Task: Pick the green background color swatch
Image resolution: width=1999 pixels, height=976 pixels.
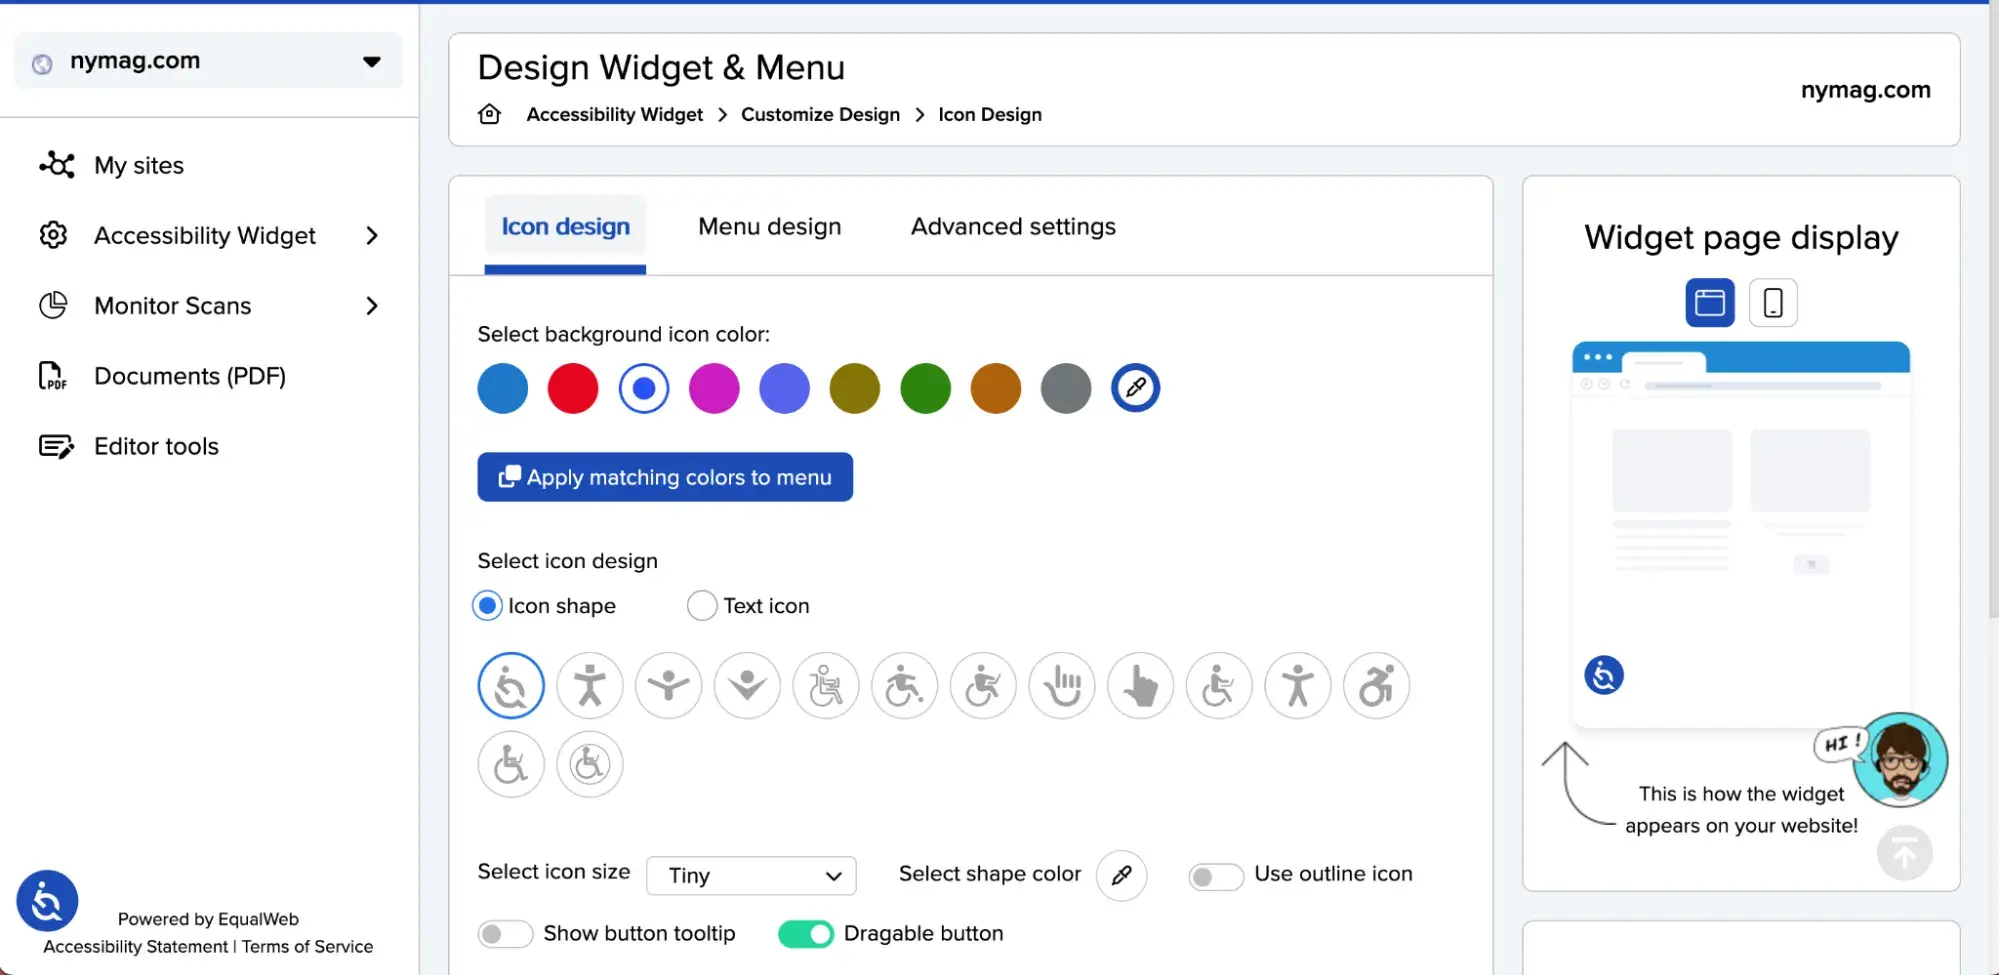Action: (x=925, y=388)
